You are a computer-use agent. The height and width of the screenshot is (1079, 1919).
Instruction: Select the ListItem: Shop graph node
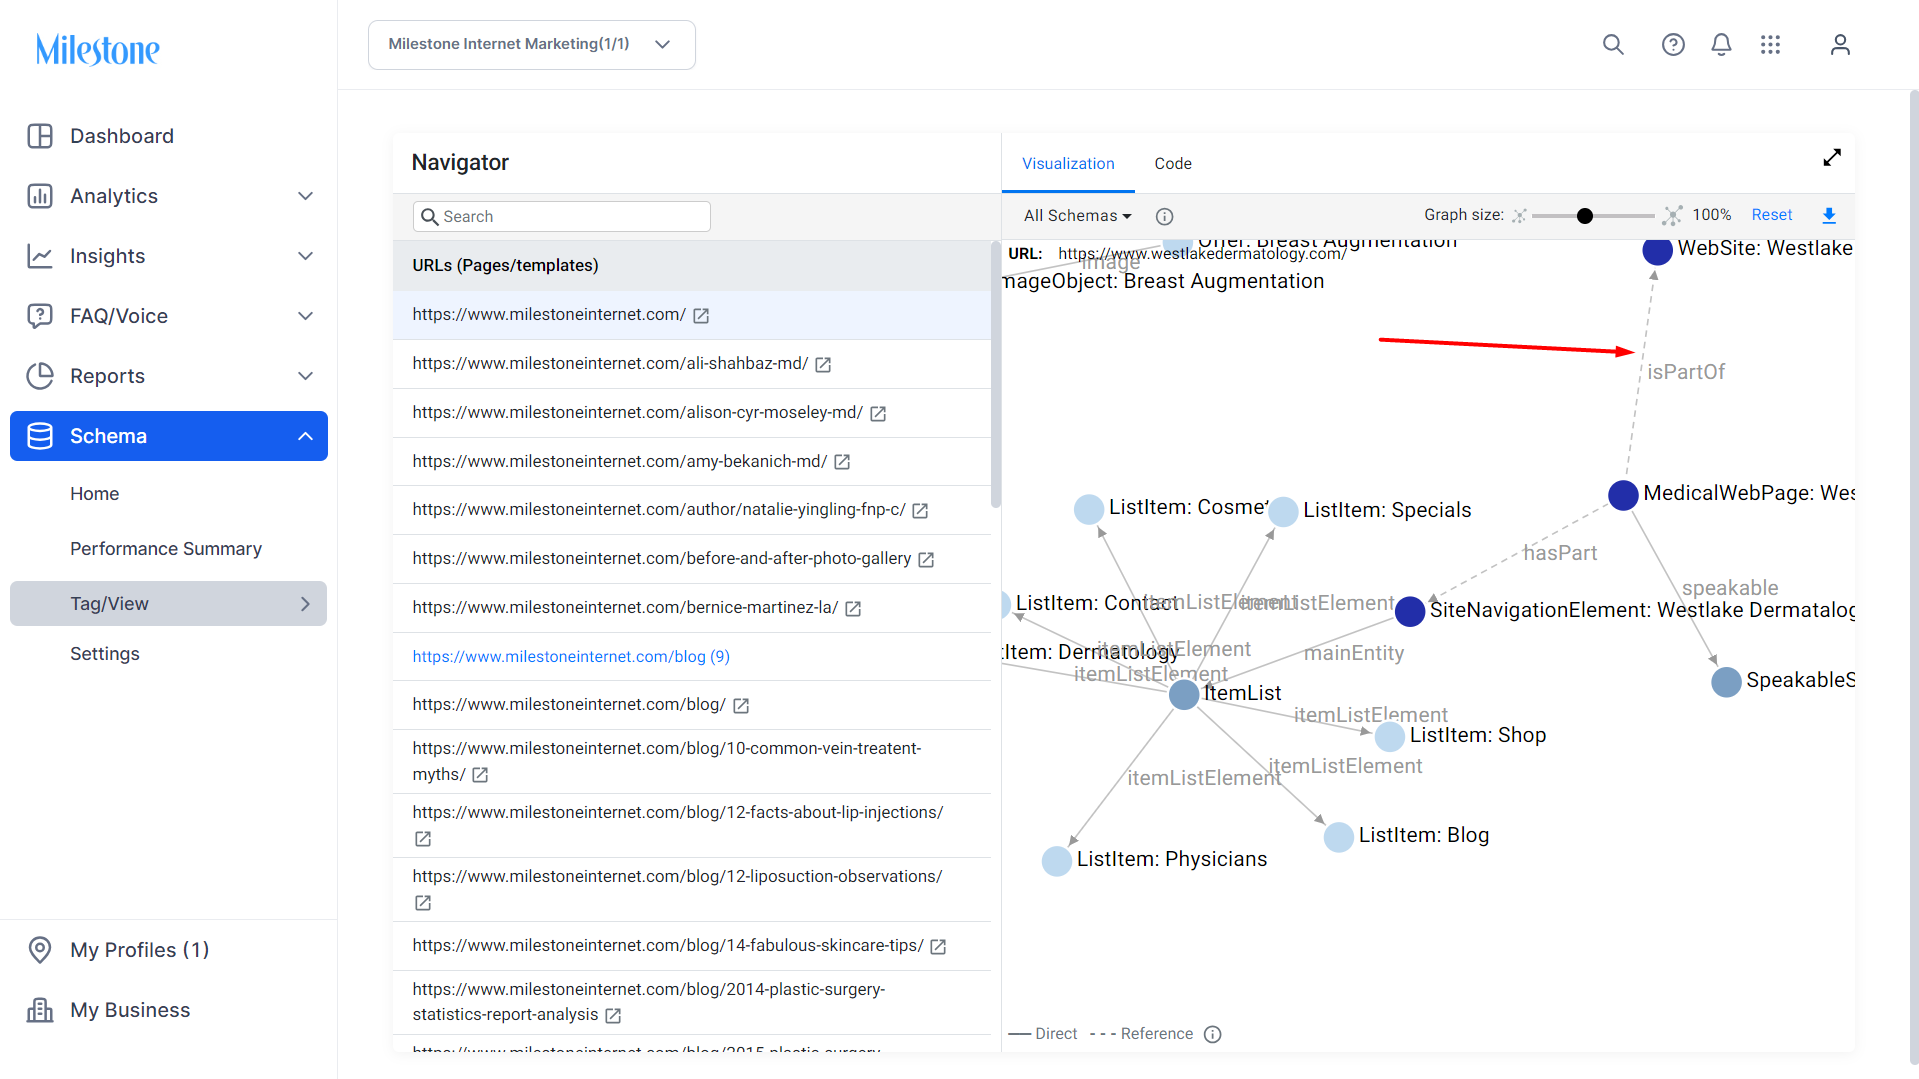pos(1390,737)
